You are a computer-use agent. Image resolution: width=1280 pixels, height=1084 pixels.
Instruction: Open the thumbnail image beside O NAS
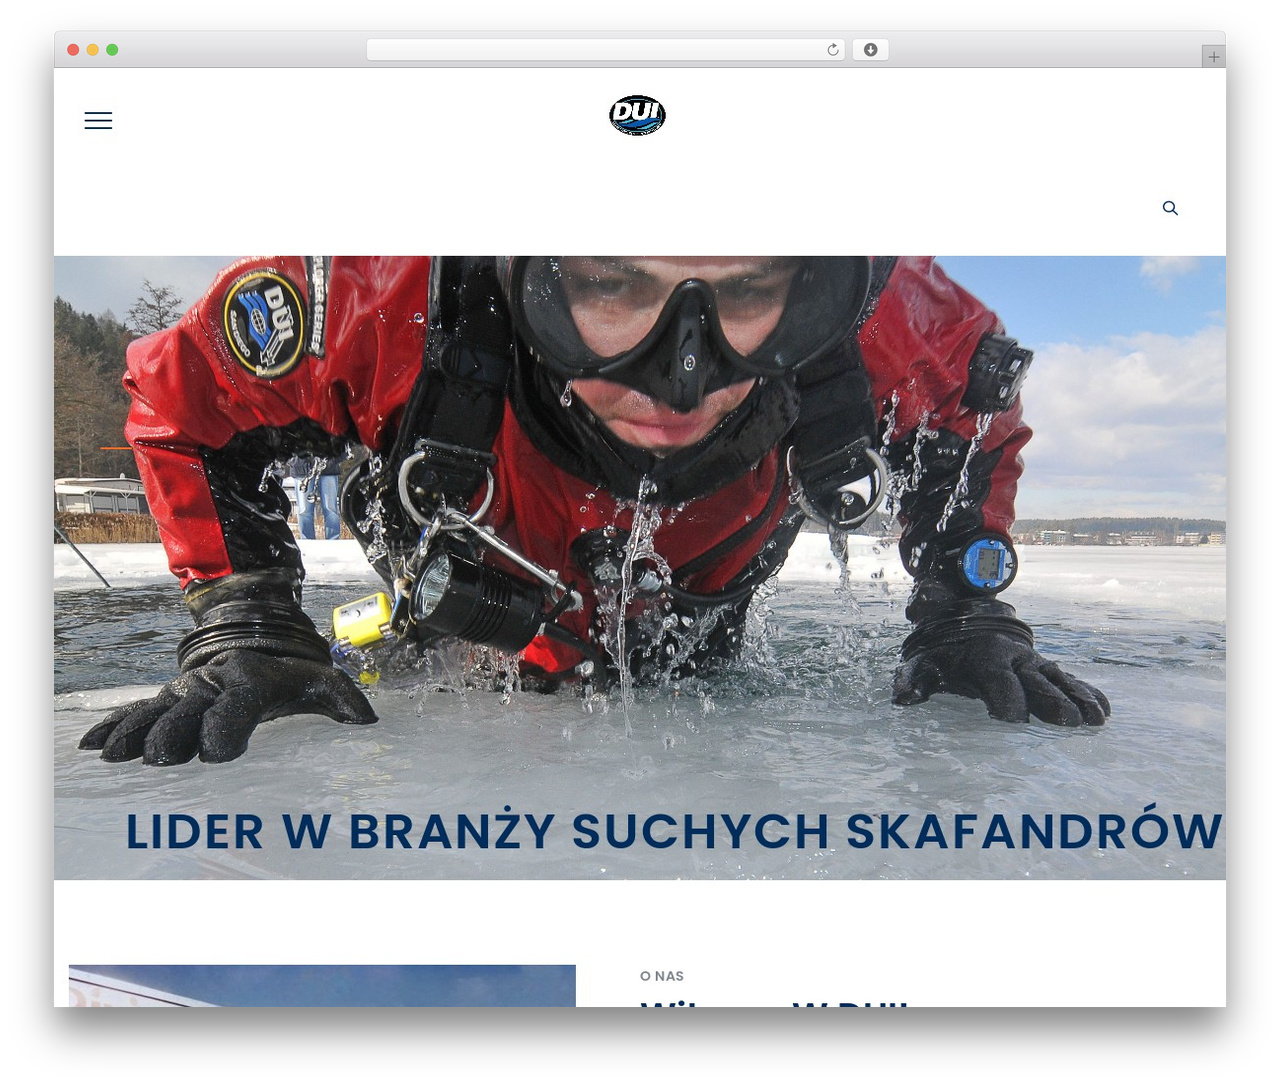(x=322, y=986)
